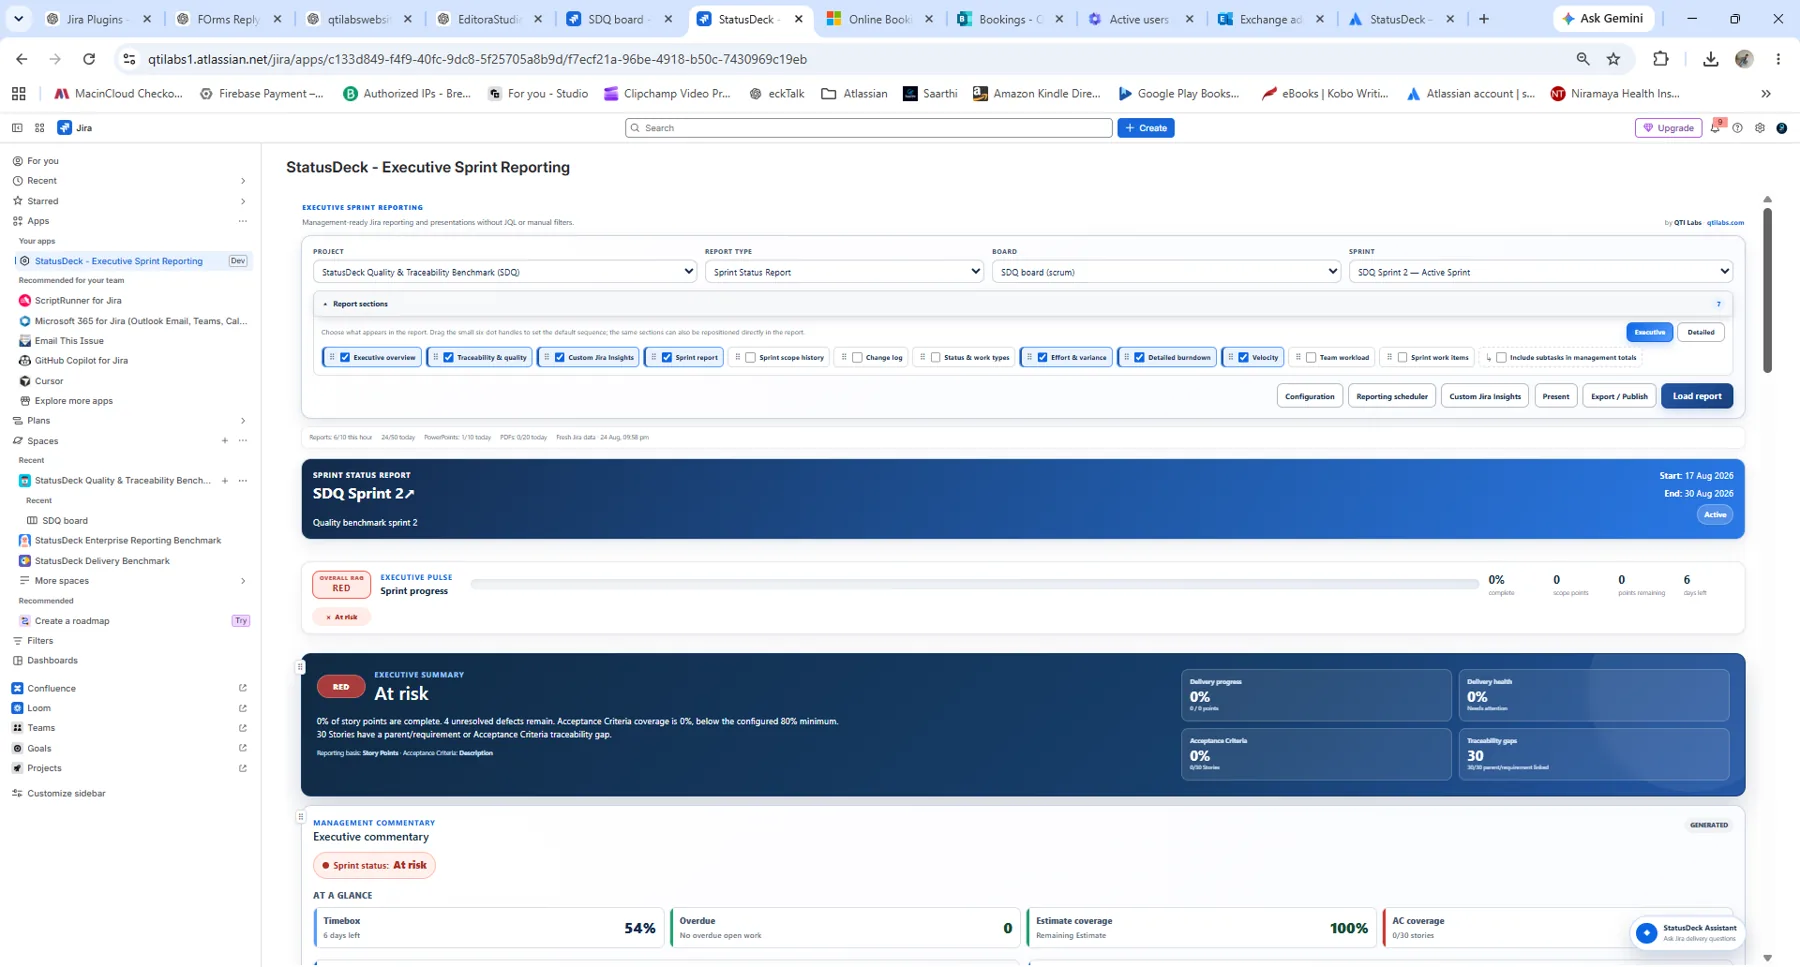Screen dimensions: 1800x967
Task: Collapse the Jira sidebar panel icon
Action: click(x=17, y=128)
